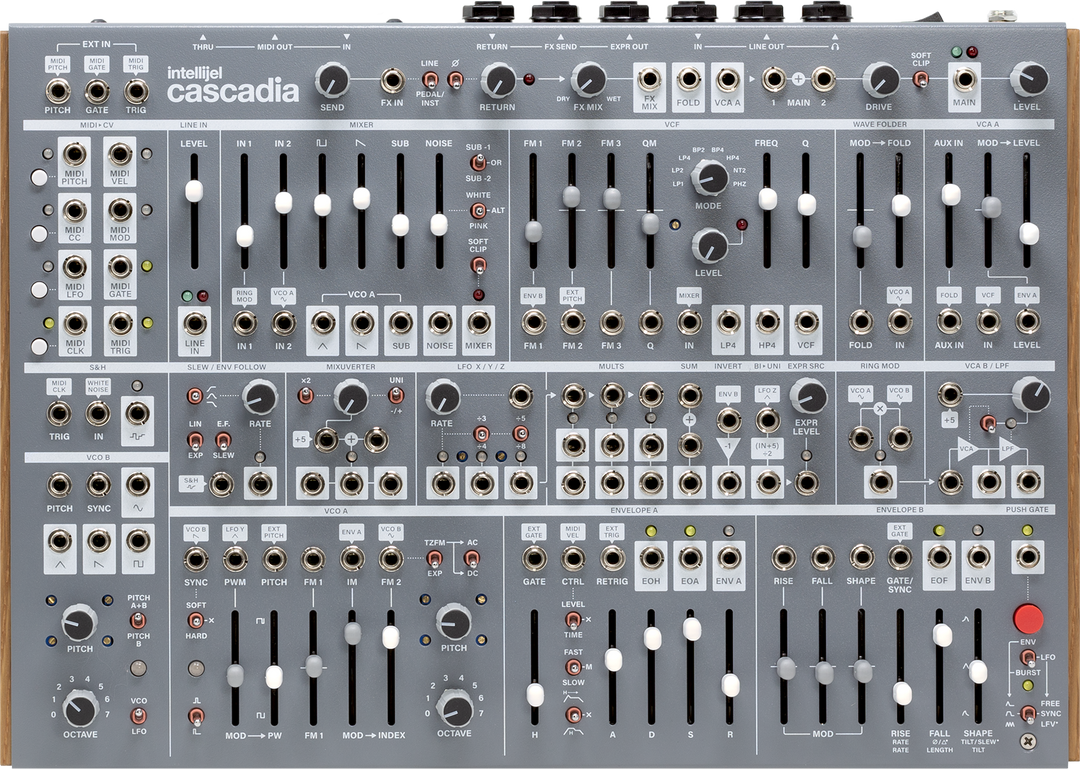Click the LFO RATE knob
The height and width of the screenshot is (770, 1080).
point(442,396)
